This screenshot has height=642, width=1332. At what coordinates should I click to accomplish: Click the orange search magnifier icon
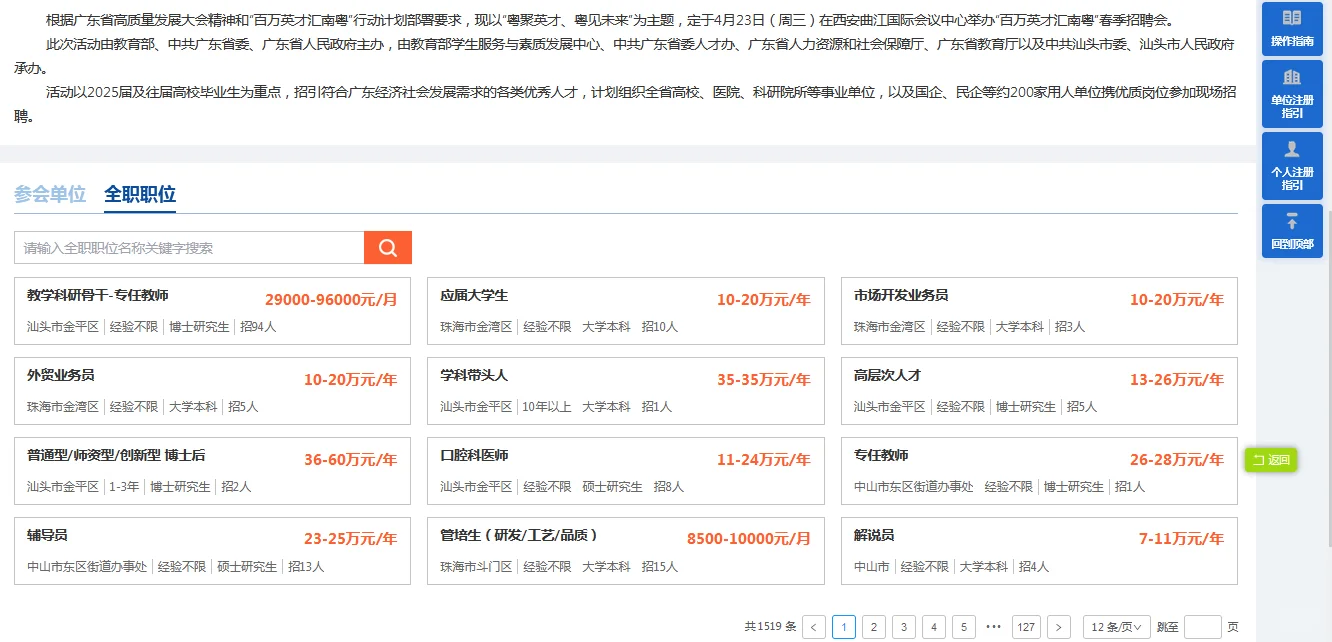(x=387, y=246)
